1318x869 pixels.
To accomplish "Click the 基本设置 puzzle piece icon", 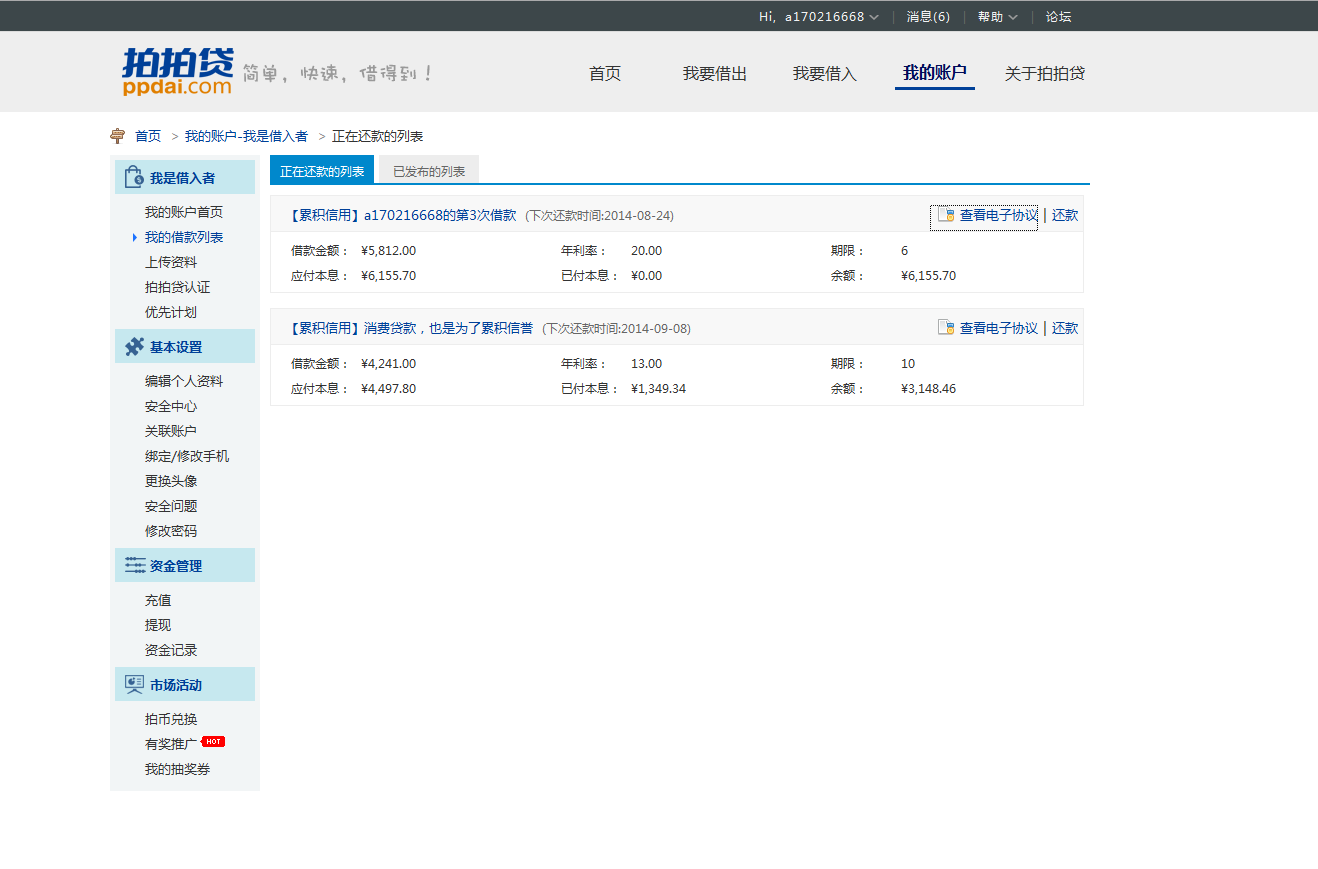I will 134,347.
